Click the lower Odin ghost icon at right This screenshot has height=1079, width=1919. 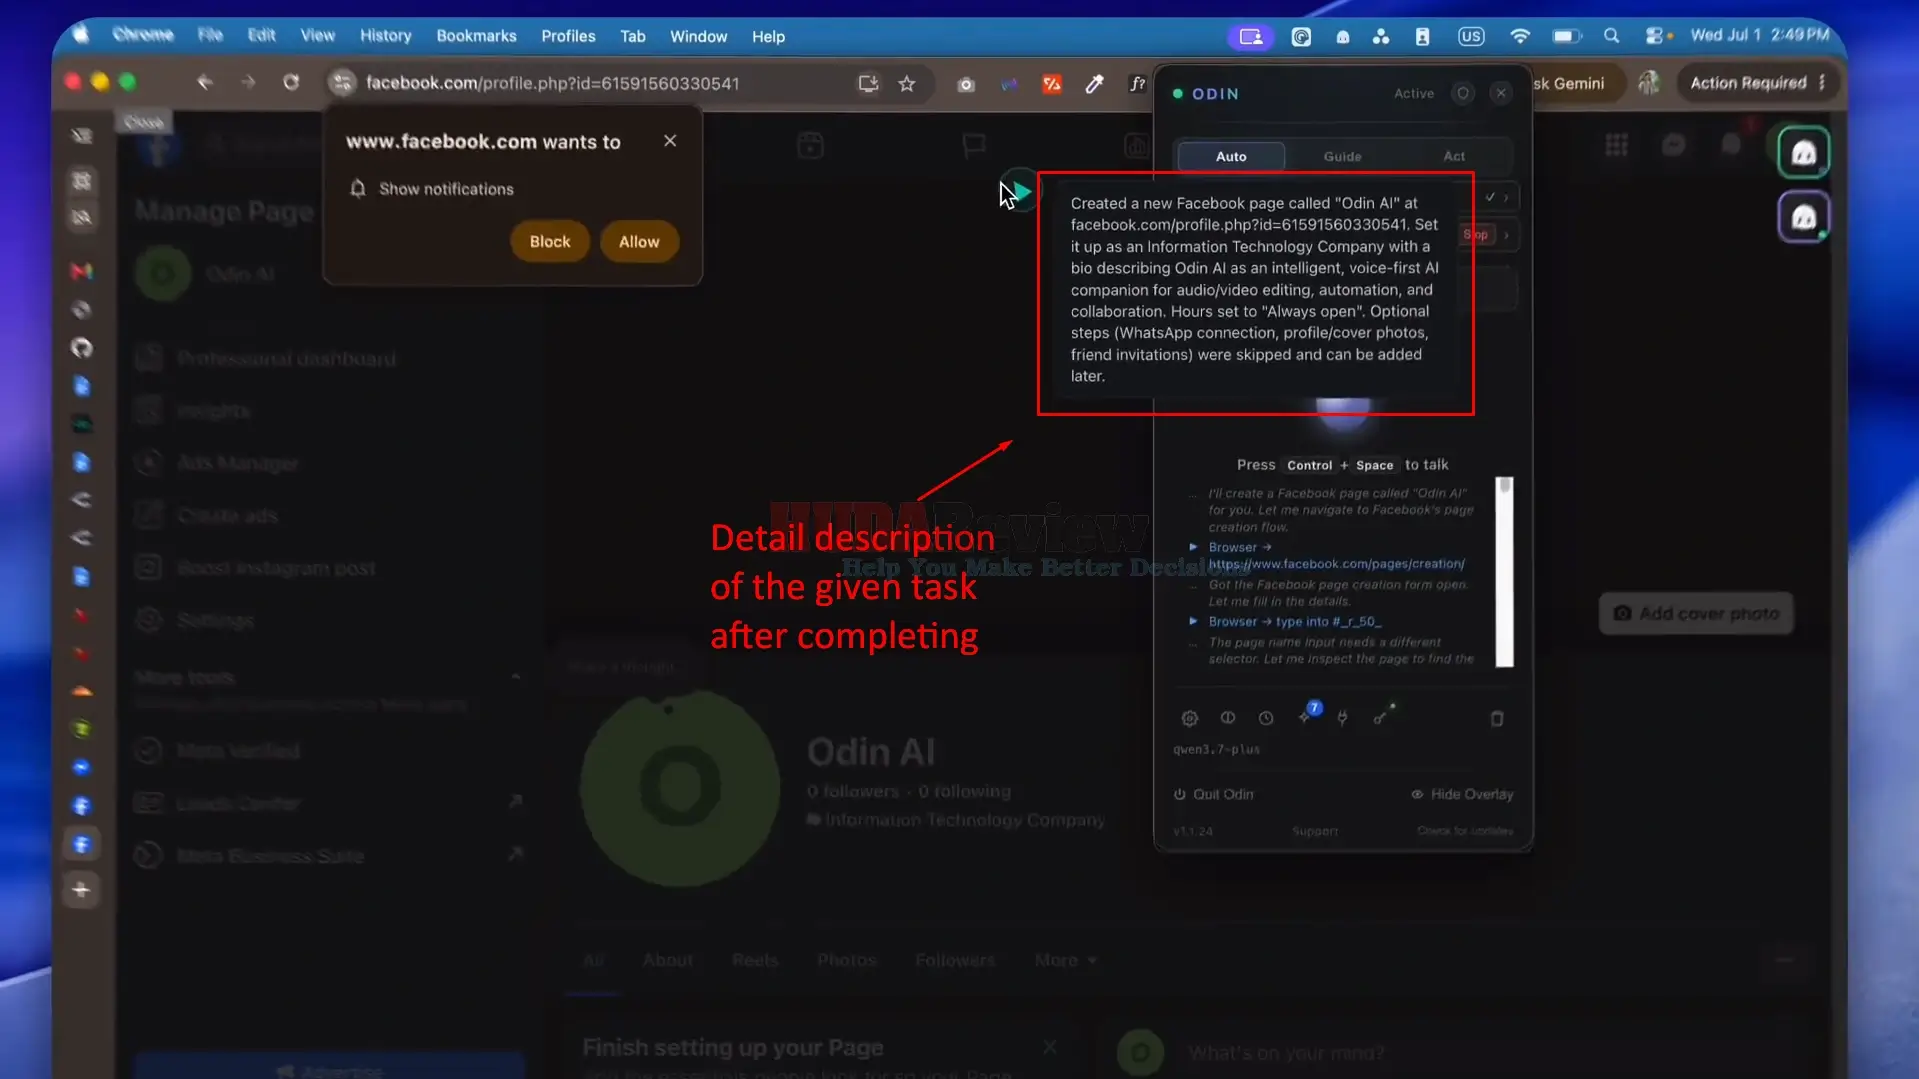(1803, 217)
